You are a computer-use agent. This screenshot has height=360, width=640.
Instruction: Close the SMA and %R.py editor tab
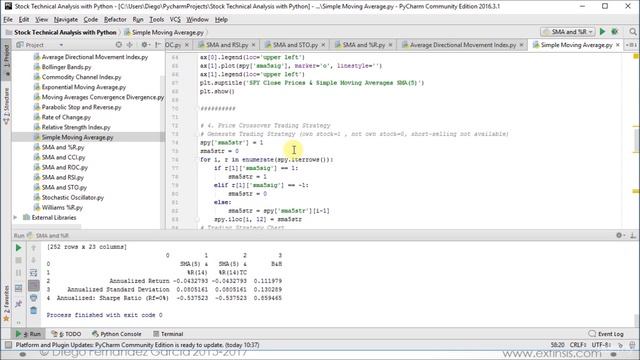(390, 45)
